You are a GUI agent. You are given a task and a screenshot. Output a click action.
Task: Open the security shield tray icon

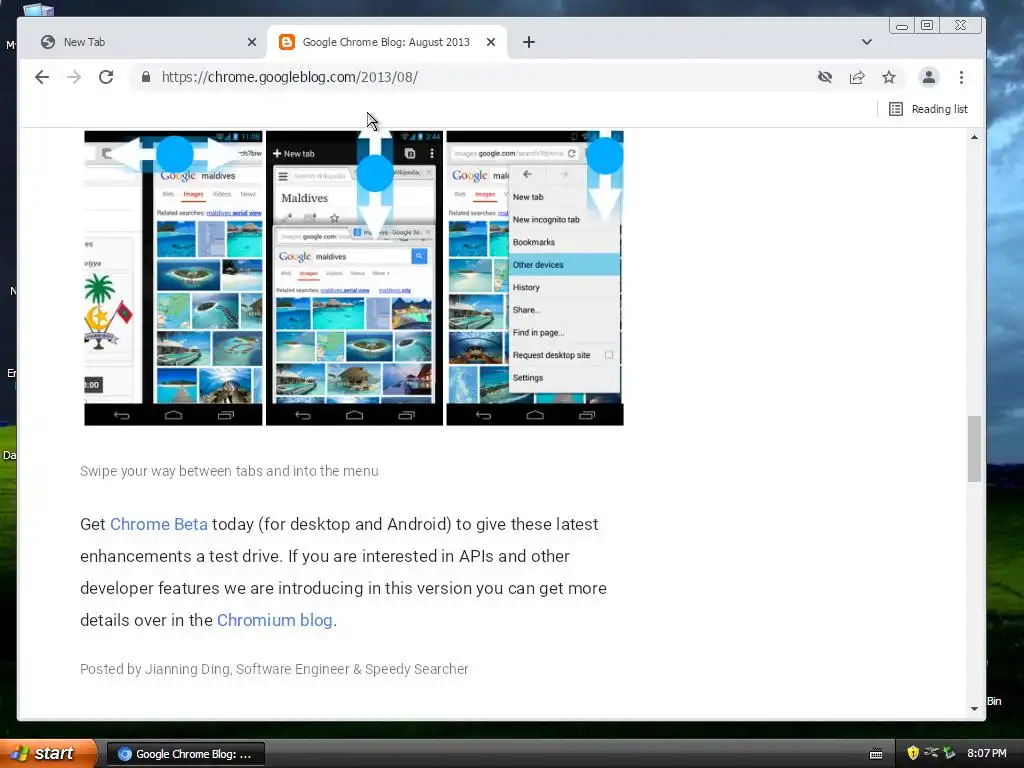[x=913, y=753]
